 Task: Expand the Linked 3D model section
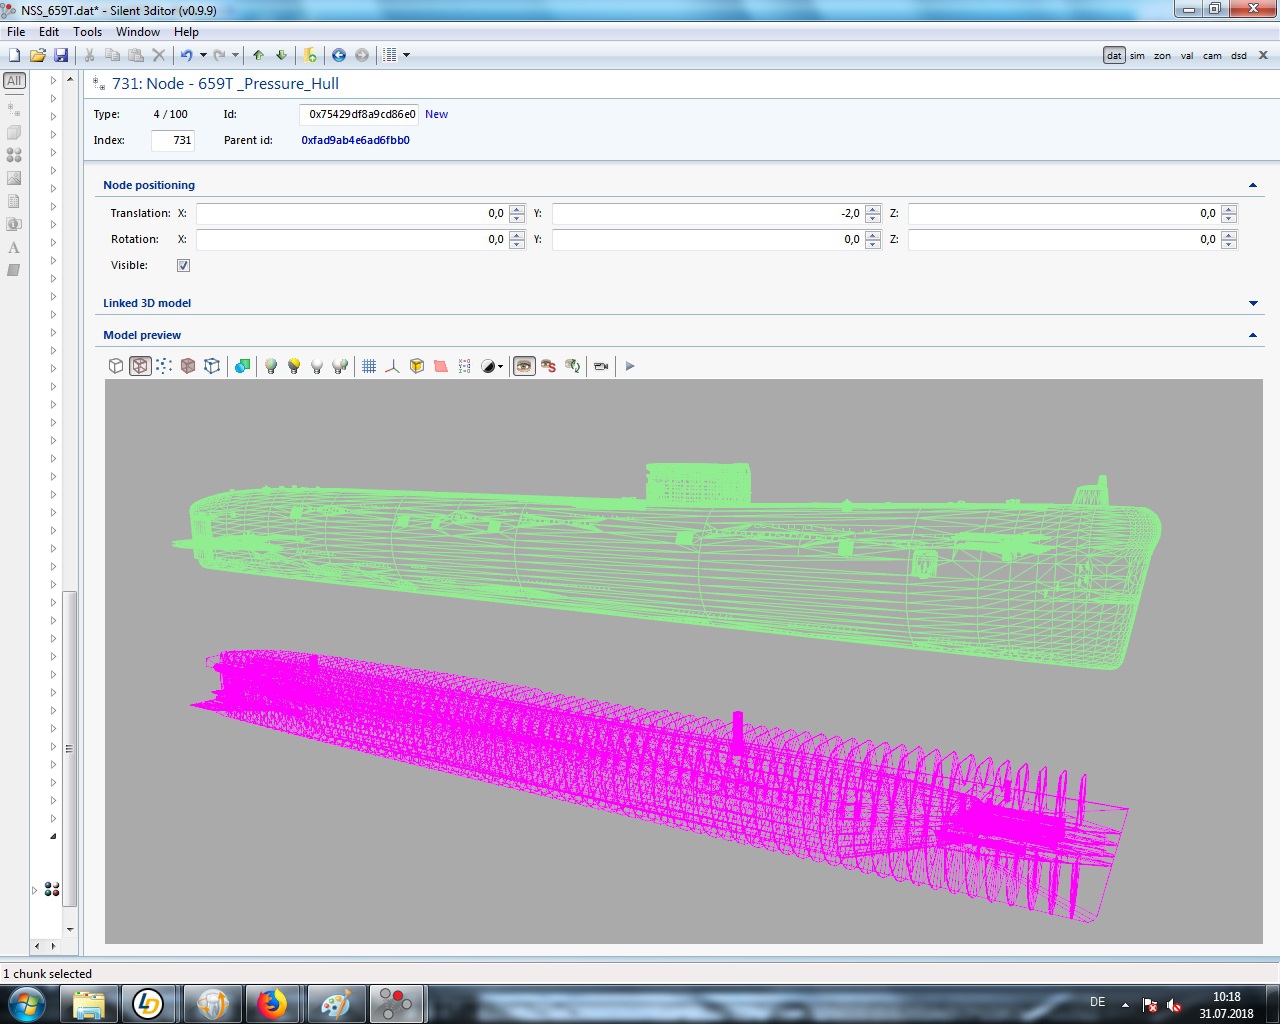[1253, 303]
